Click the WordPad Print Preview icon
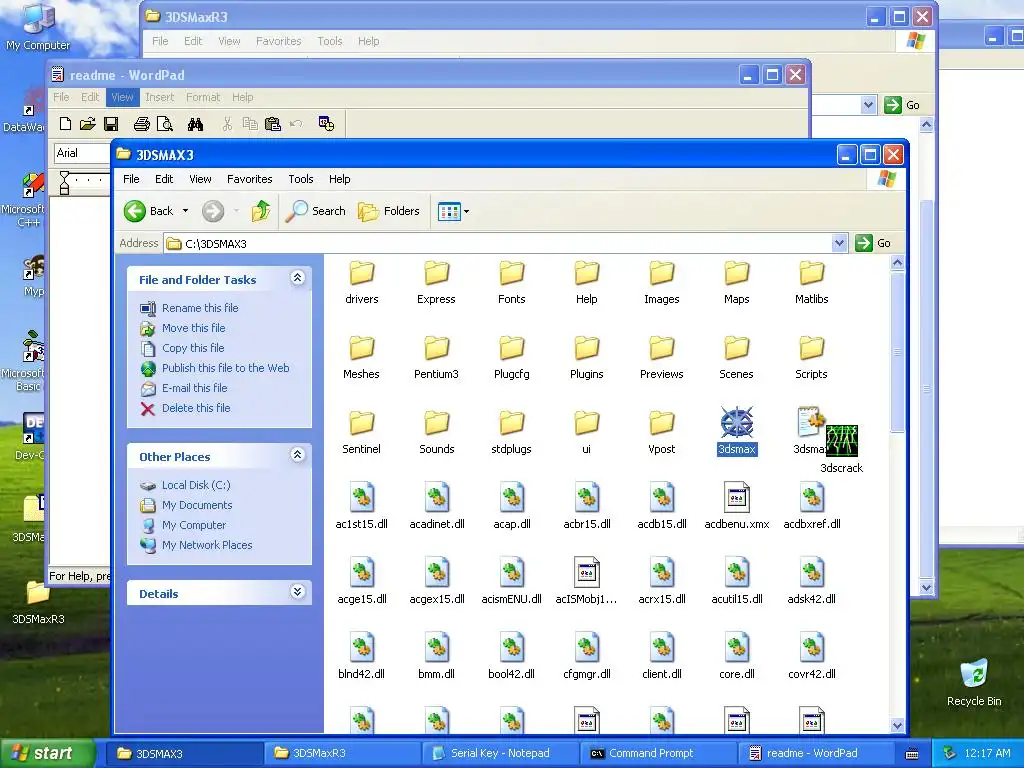The image size is (1024, 768). pos(165,123)
